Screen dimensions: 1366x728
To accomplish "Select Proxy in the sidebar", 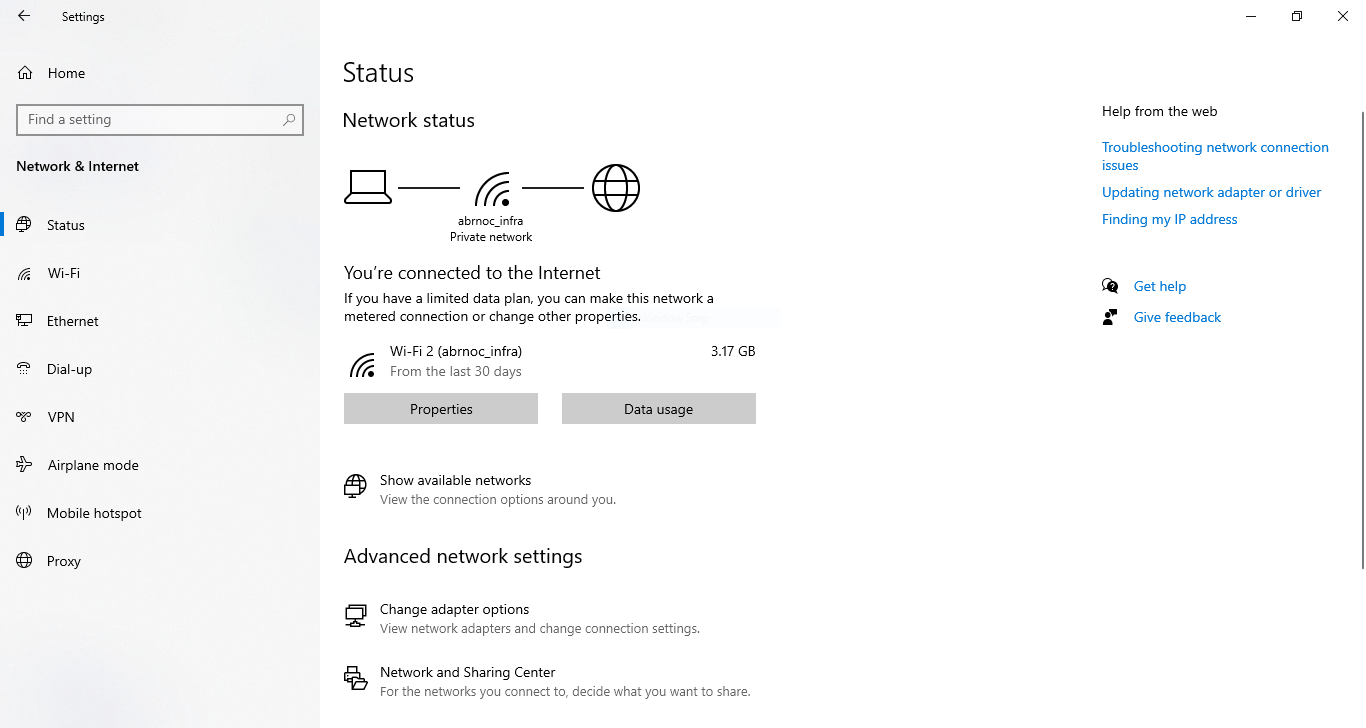I will click(x=160, y=561).
